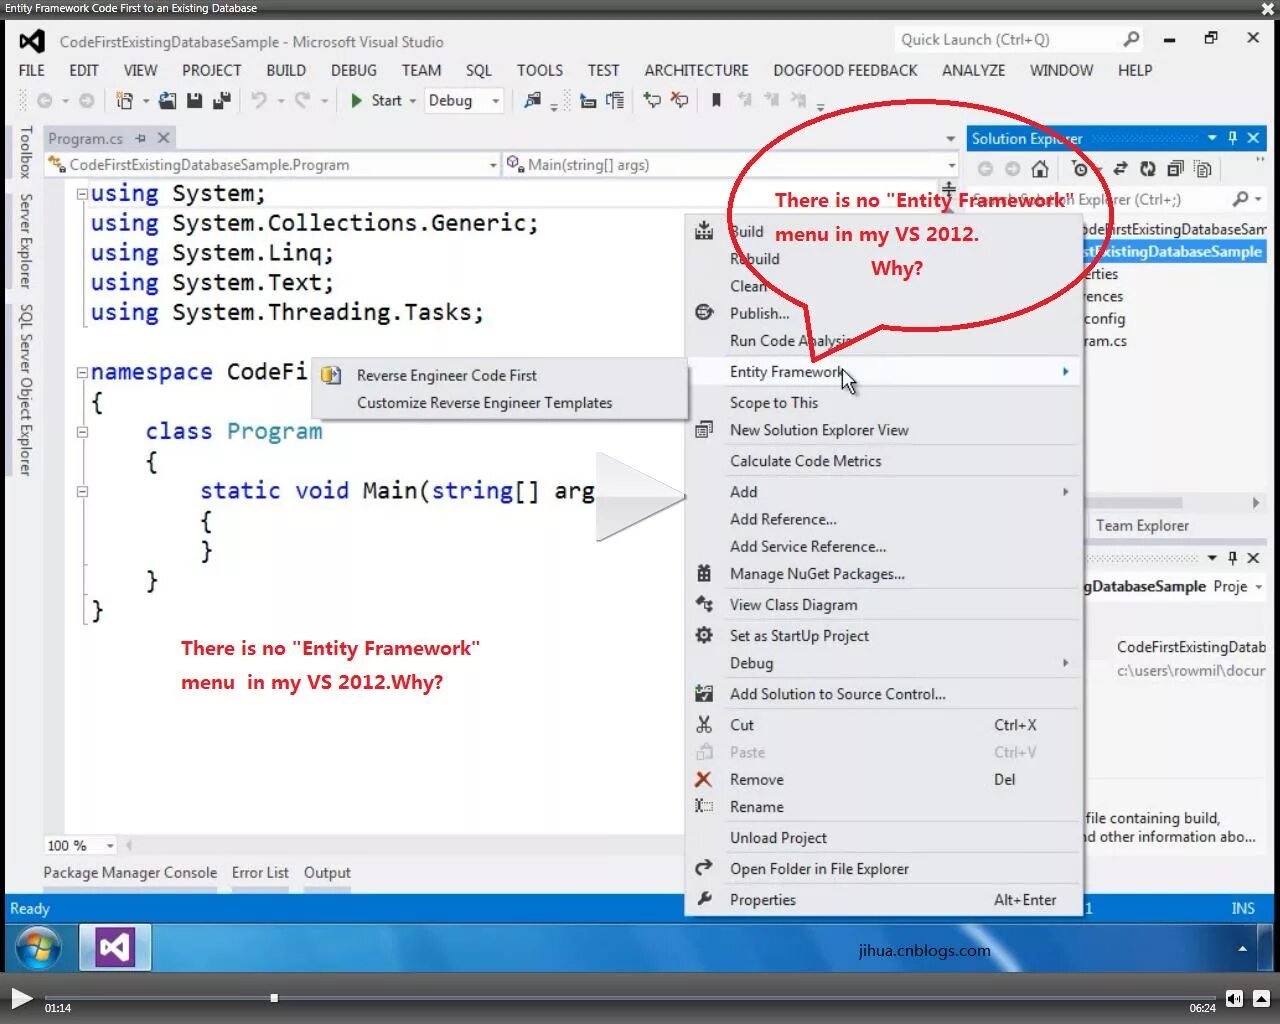Click the Solution Explorer Show All Files icon
The width and height of the screenshot is (1280, 1024).
point(1203,169)
